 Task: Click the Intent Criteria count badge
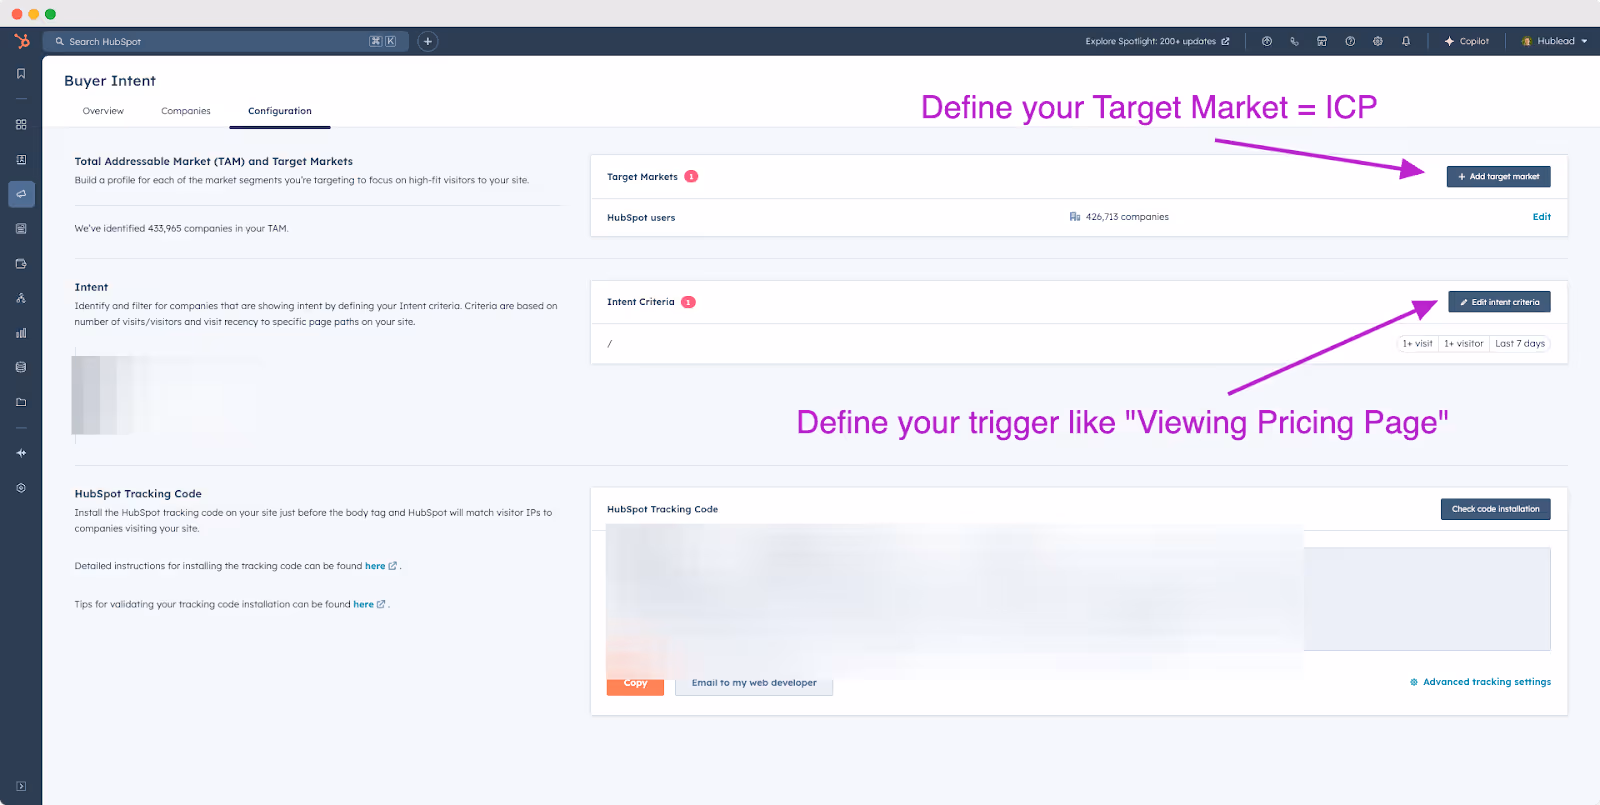[688, 302]
